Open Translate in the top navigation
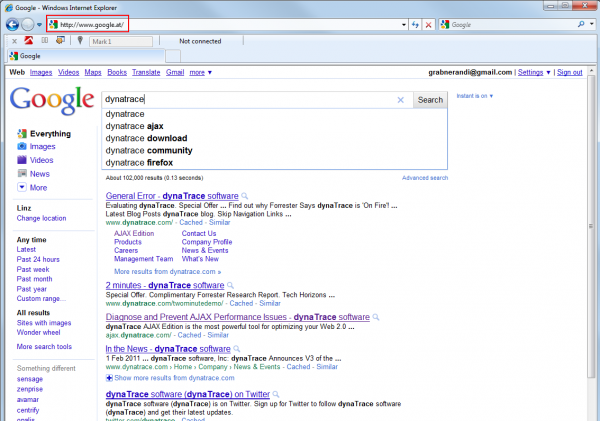Image resolution: width=600 pixels, height=421 pixels. 146,72
